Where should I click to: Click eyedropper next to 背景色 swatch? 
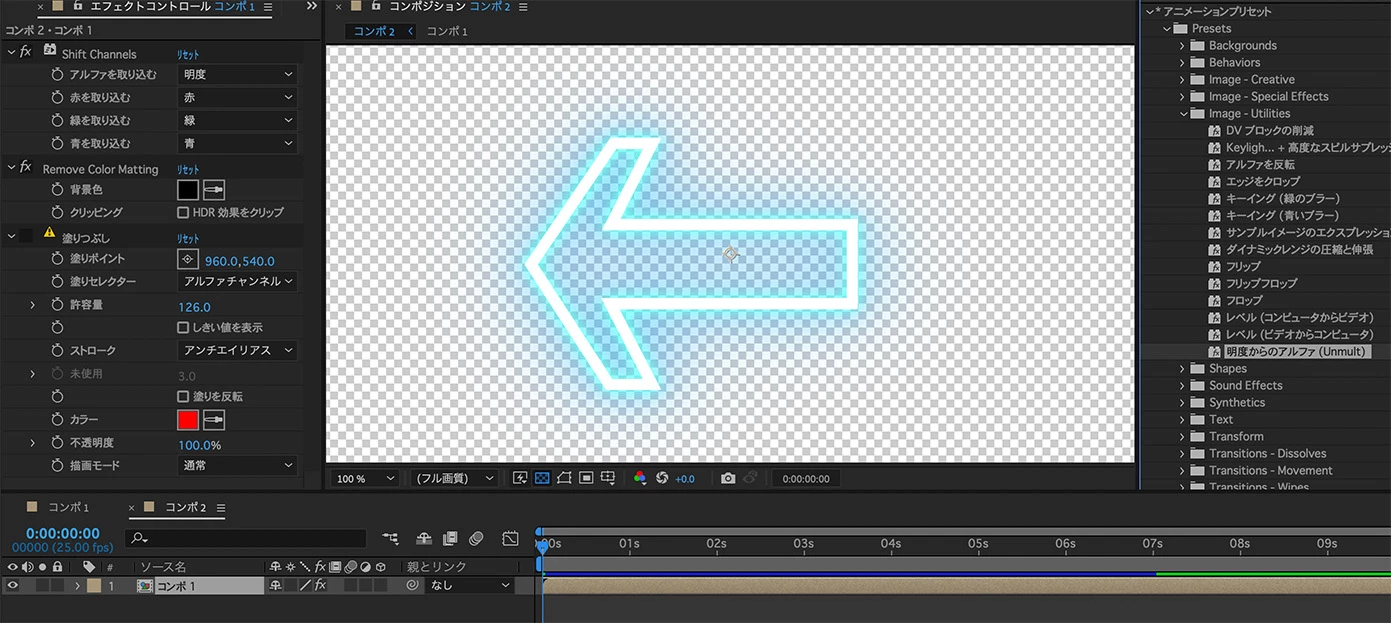tap(214, 189)
